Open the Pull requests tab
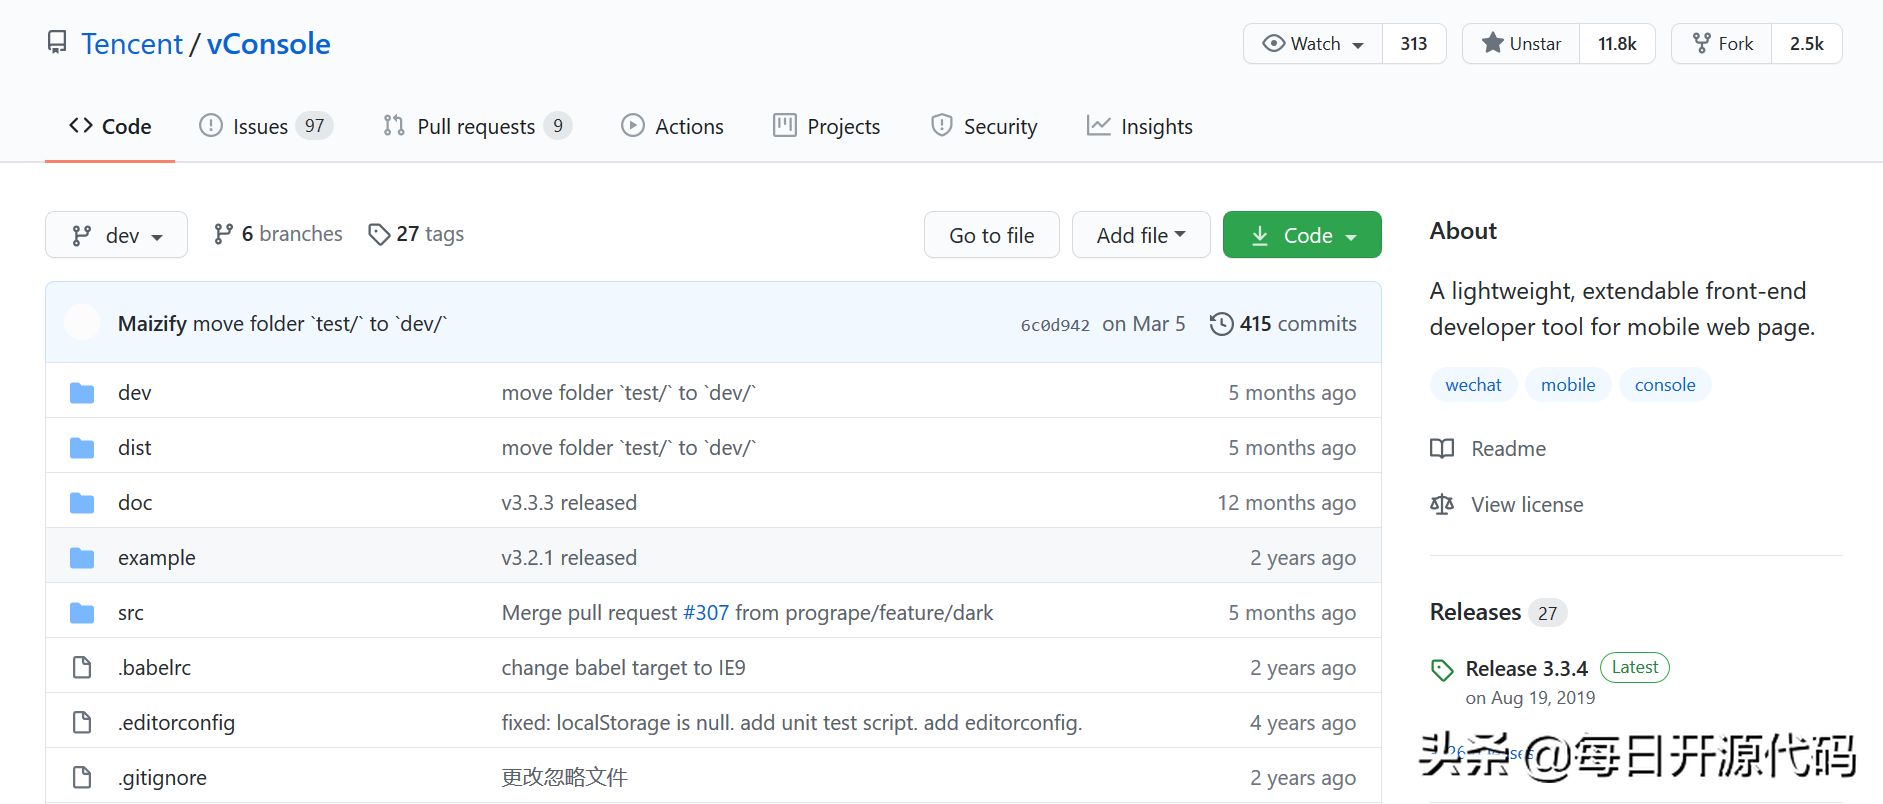 point(477,126)
